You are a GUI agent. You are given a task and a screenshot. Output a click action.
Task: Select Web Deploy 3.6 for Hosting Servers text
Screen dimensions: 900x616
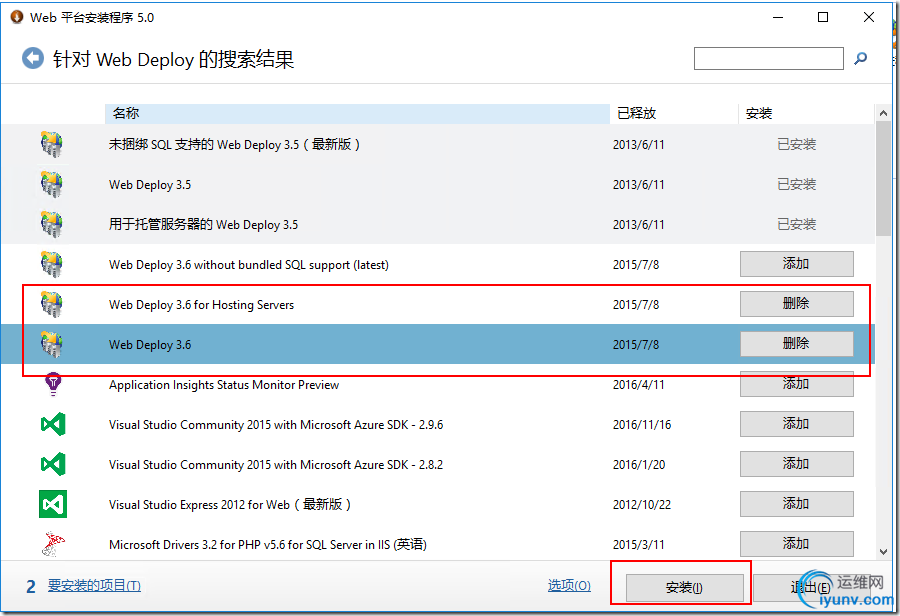[201, 304]
